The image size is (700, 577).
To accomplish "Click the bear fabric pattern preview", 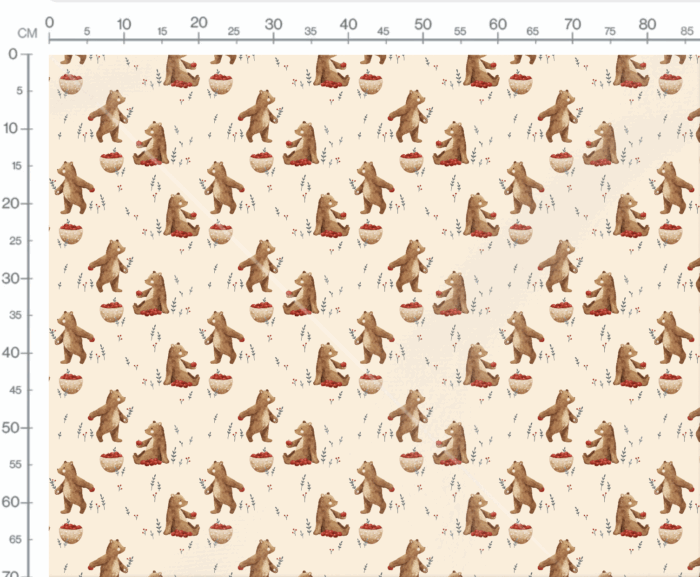I will tap(375, 316).
